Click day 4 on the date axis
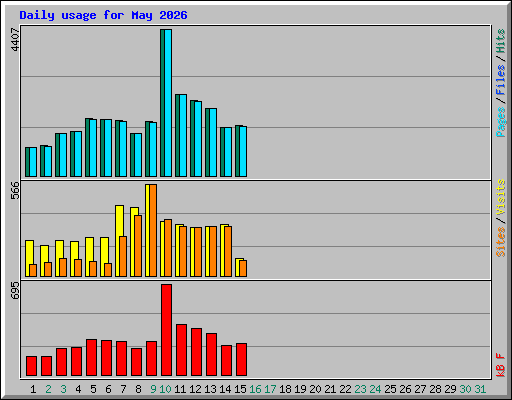This screenshot has width=512, height=400. 78,389
